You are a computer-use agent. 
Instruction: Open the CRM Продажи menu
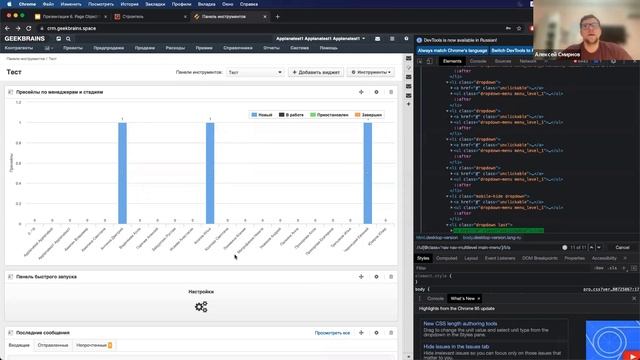(144, 48)
